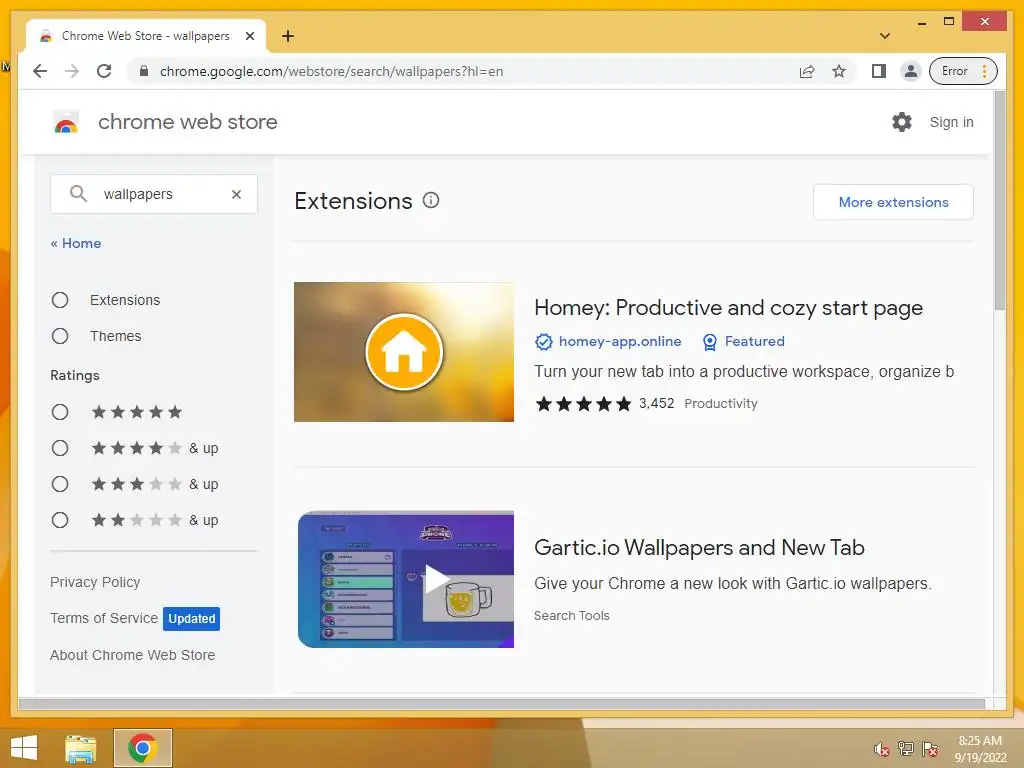
Task: Open File Explorer from taskbar
Action: coord(80,748)
